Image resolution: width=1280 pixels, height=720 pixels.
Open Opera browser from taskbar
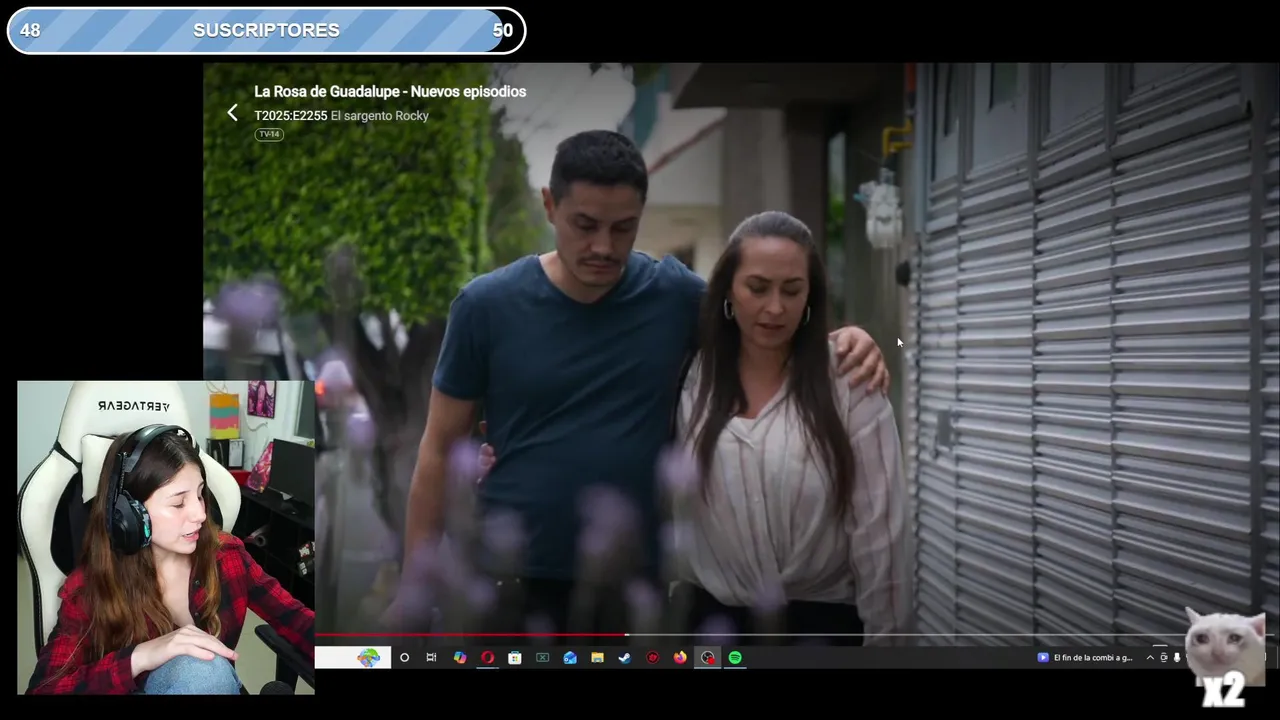tap(488, 657)
